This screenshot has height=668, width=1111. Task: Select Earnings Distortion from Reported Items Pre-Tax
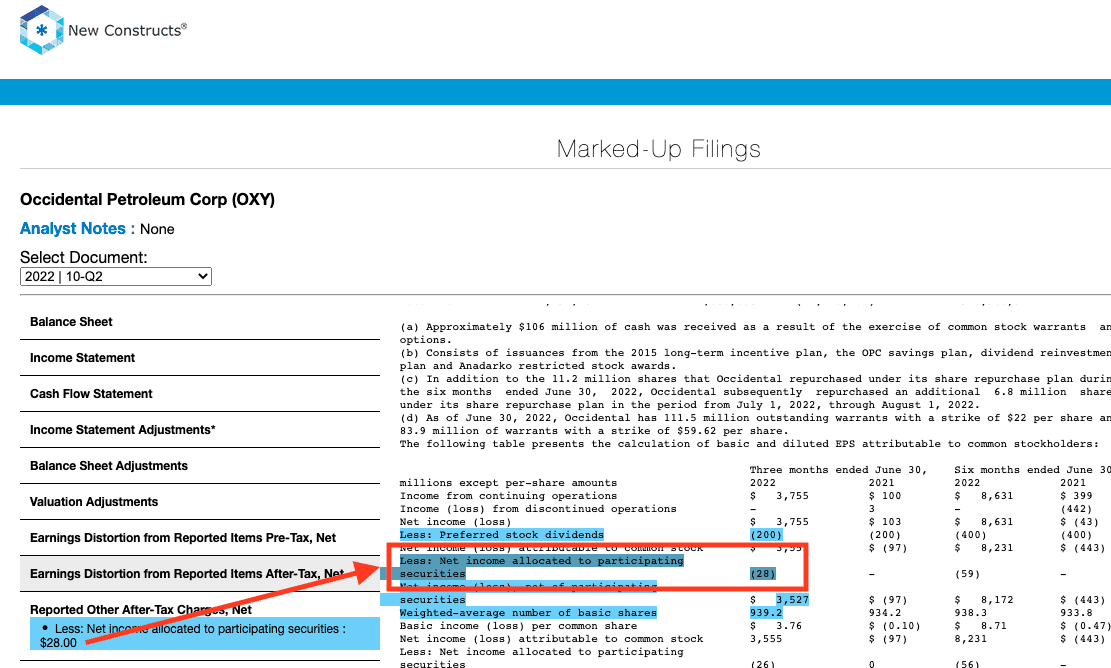point(183,538)
